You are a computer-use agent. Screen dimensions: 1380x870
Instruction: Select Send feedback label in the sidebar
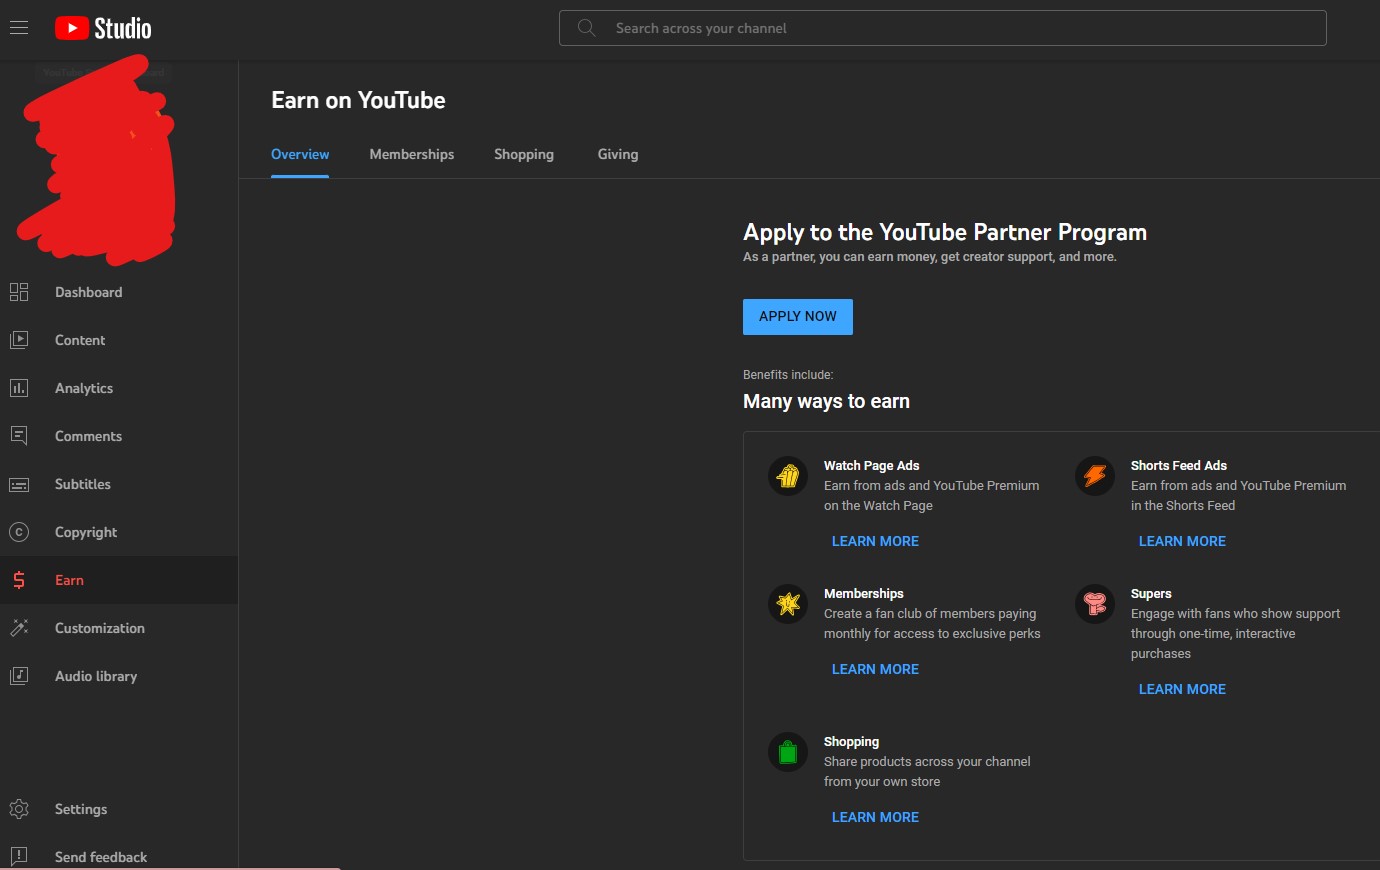[x=101, y=857]
